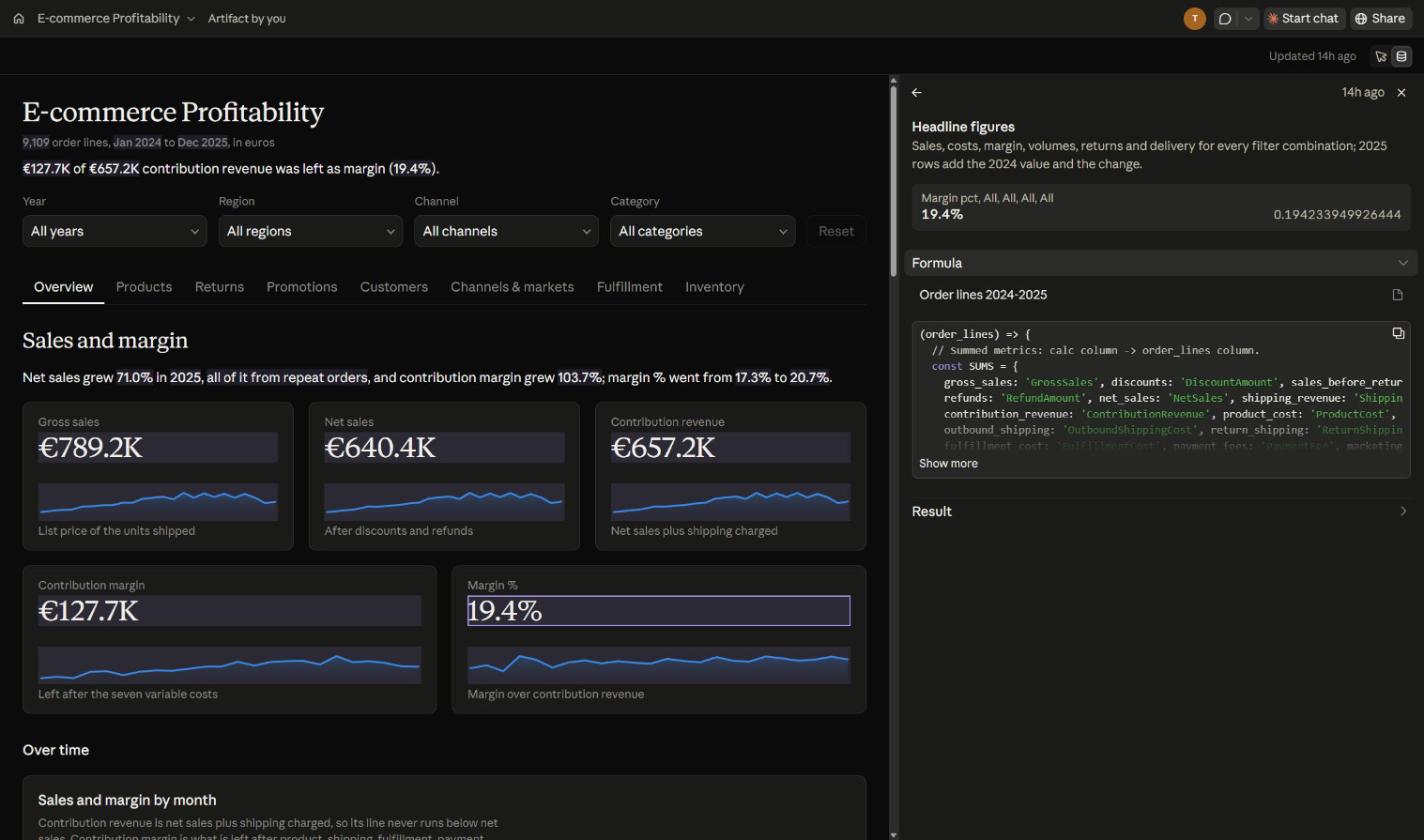Click the Margin % sparkline chart
Image resolution: width=1424 pixels, height=840 pixels.
tap(659, 666)
